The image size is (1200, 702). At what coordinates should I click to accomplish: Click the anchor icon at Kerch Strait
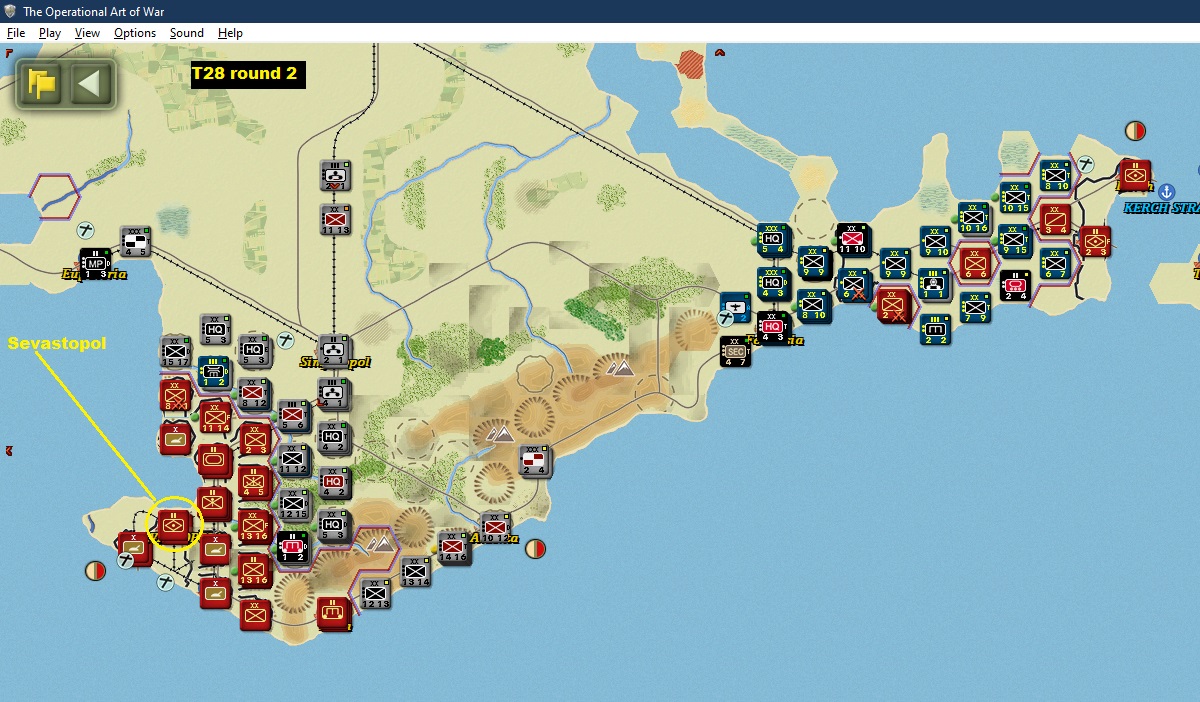1166,192
